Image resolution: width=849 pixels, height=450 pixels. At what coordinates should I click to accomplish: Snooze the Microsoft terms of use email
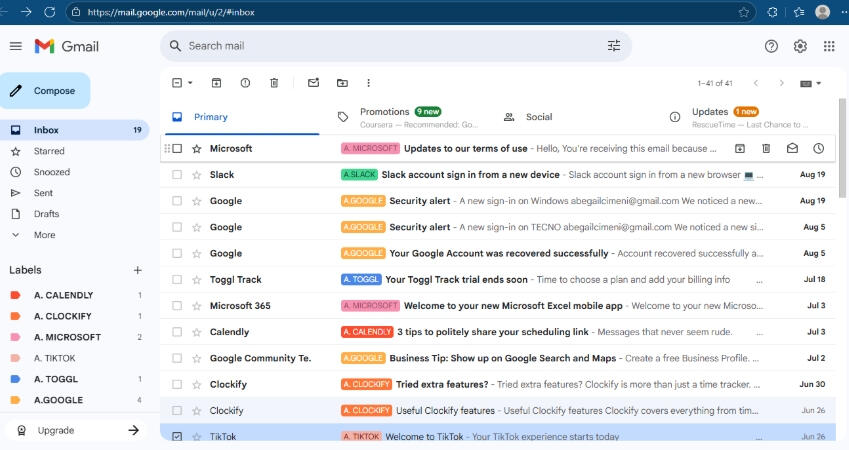(818, 148)
